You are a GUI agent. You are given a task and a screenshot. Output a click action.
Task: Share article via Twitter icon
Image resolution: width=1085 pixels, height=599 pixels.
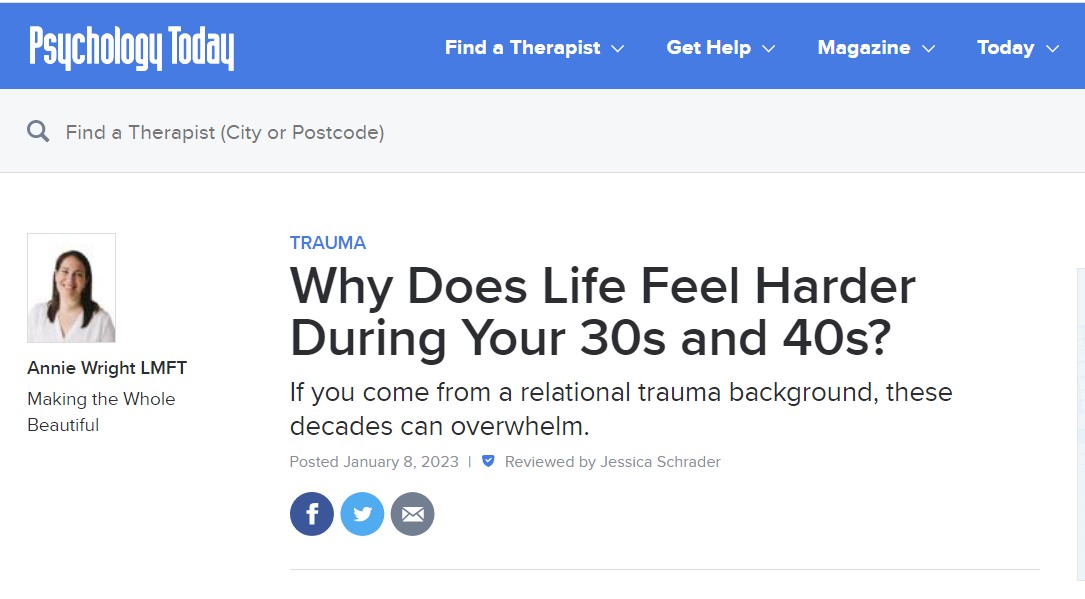click(x=362, y=514)
